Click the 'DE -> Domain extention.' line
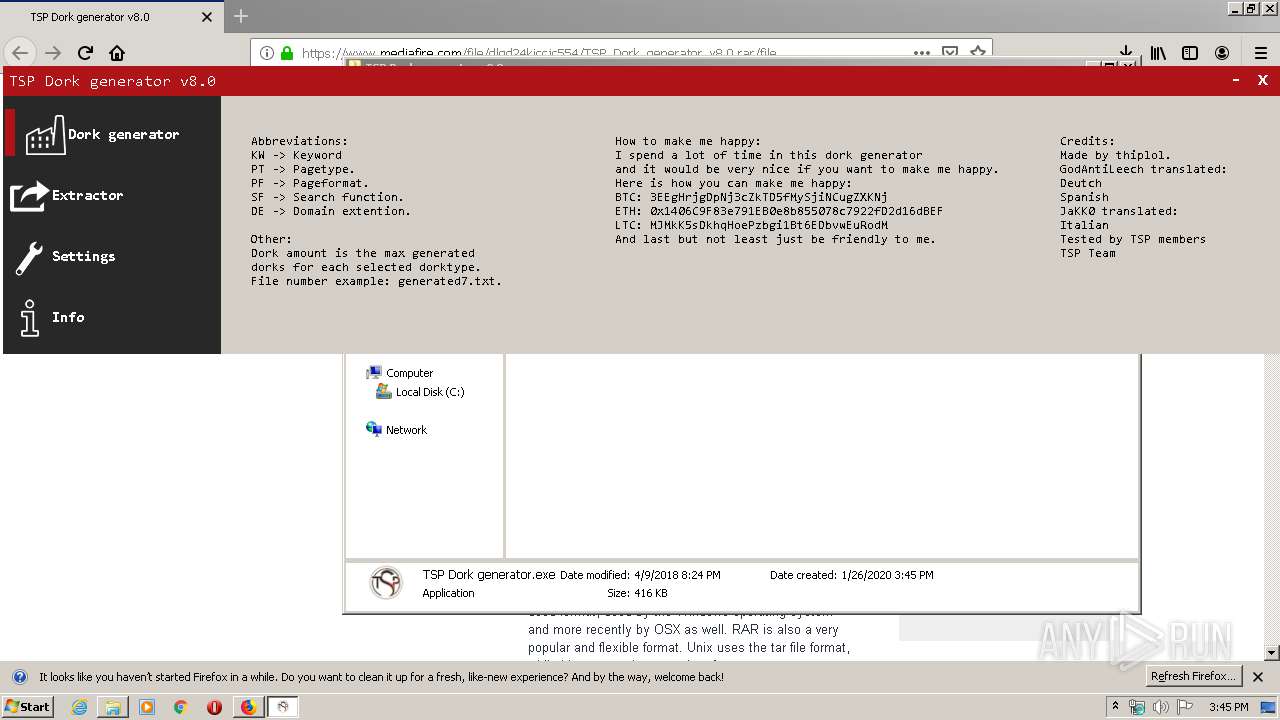The image size is (1280, 720). (331, 211)
